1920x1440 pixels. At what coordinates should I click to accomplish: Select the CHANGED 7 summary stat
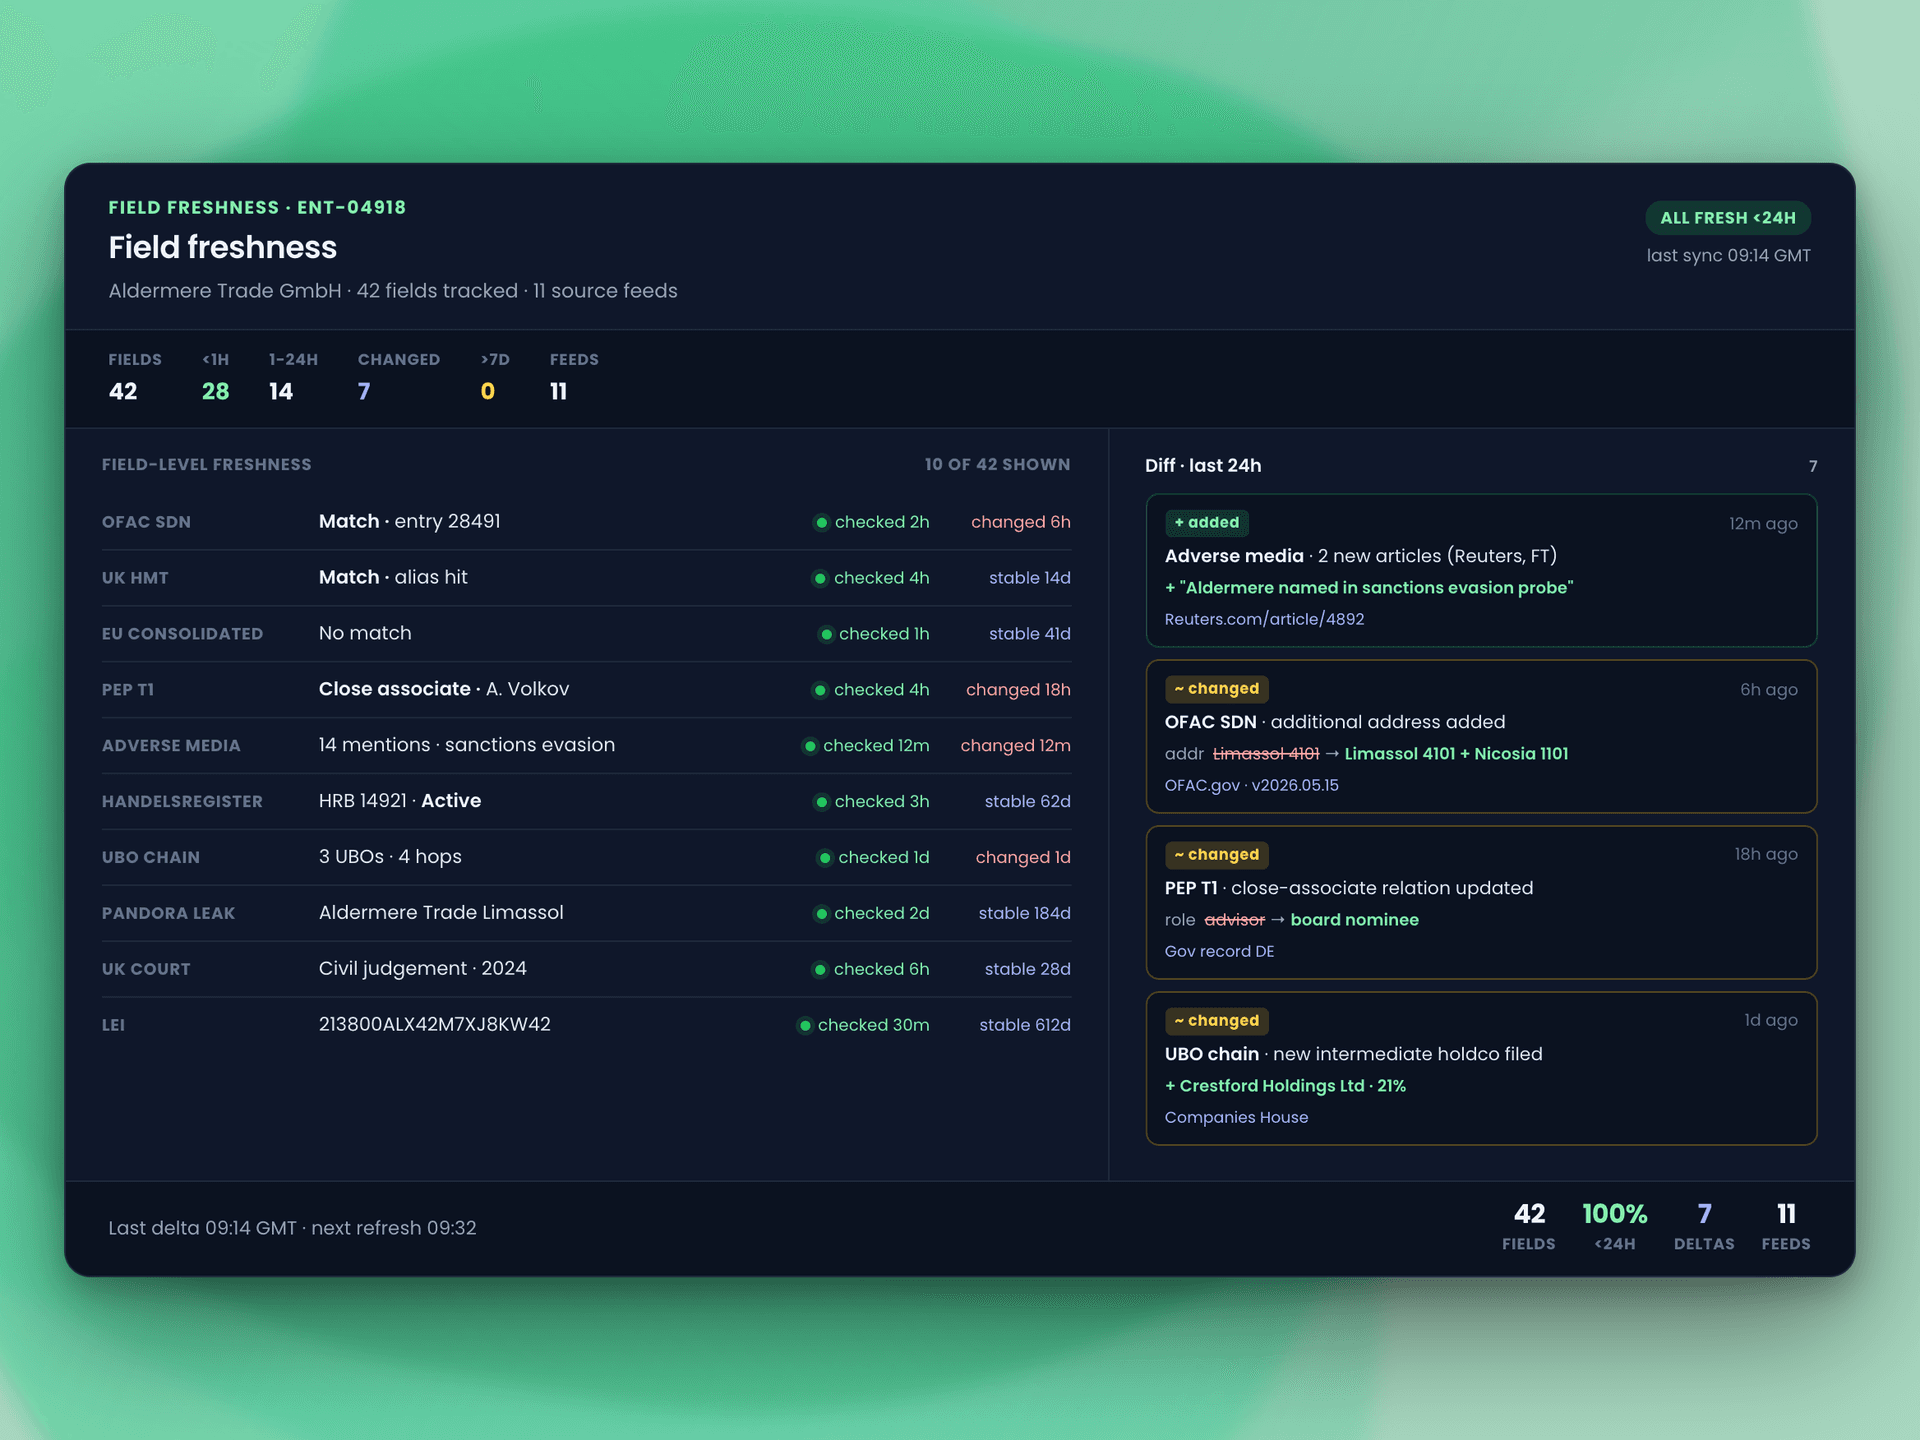click(x=398, y=377)
